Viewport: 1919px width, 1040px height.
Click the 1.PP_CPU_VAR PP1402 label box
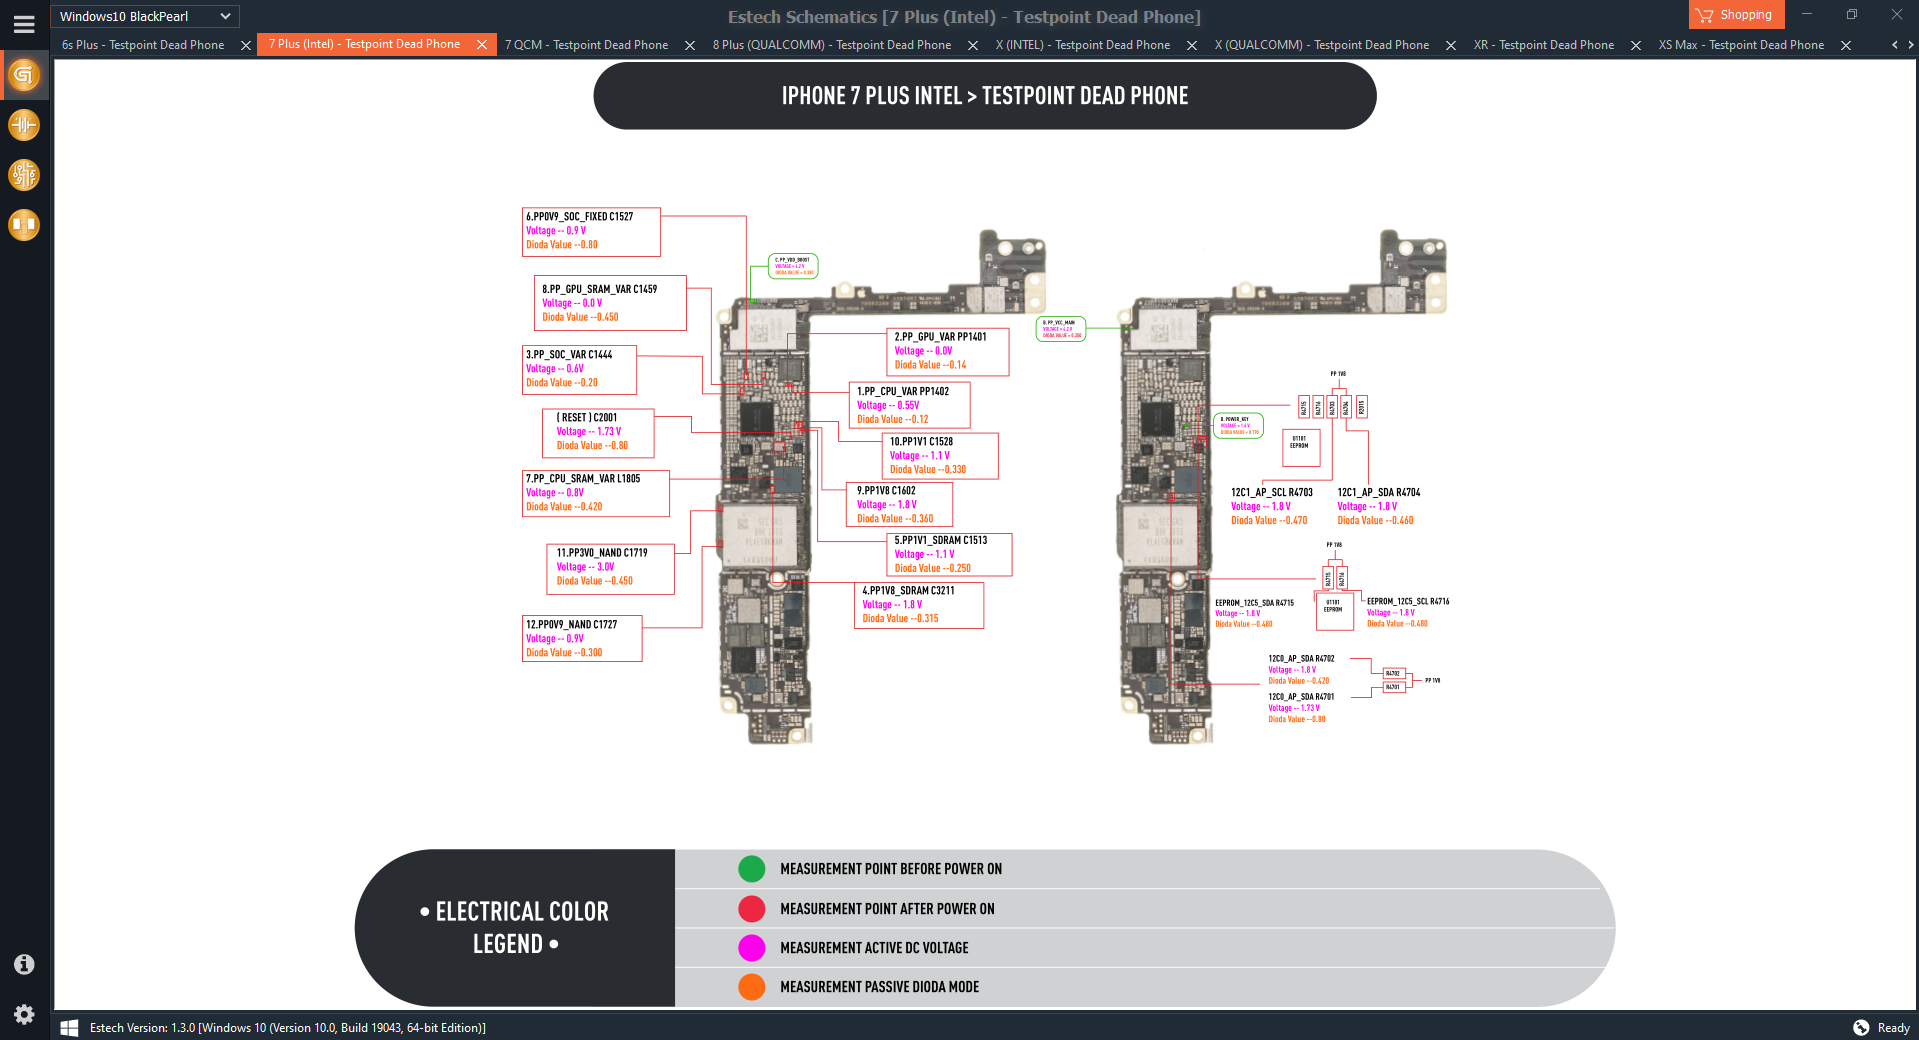point(910,406)
